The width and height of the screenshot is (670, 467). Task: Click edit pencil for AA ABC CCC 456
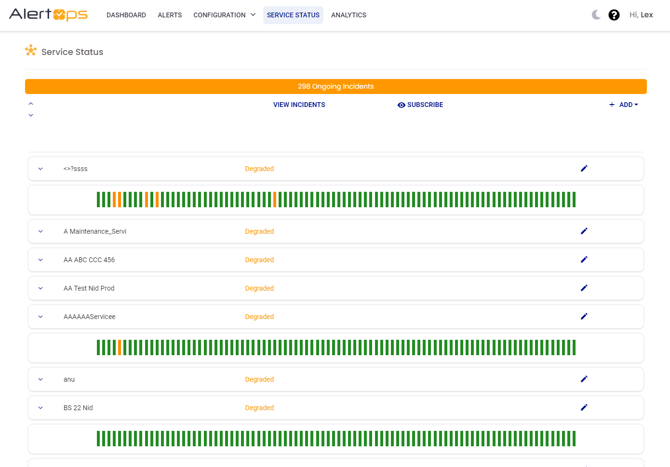[x=584, y=260]
